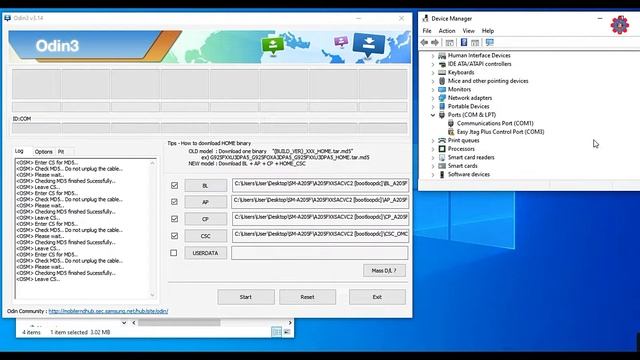
Task: Enable the USERDATA checkbox
Action: [x=173, y=253]
